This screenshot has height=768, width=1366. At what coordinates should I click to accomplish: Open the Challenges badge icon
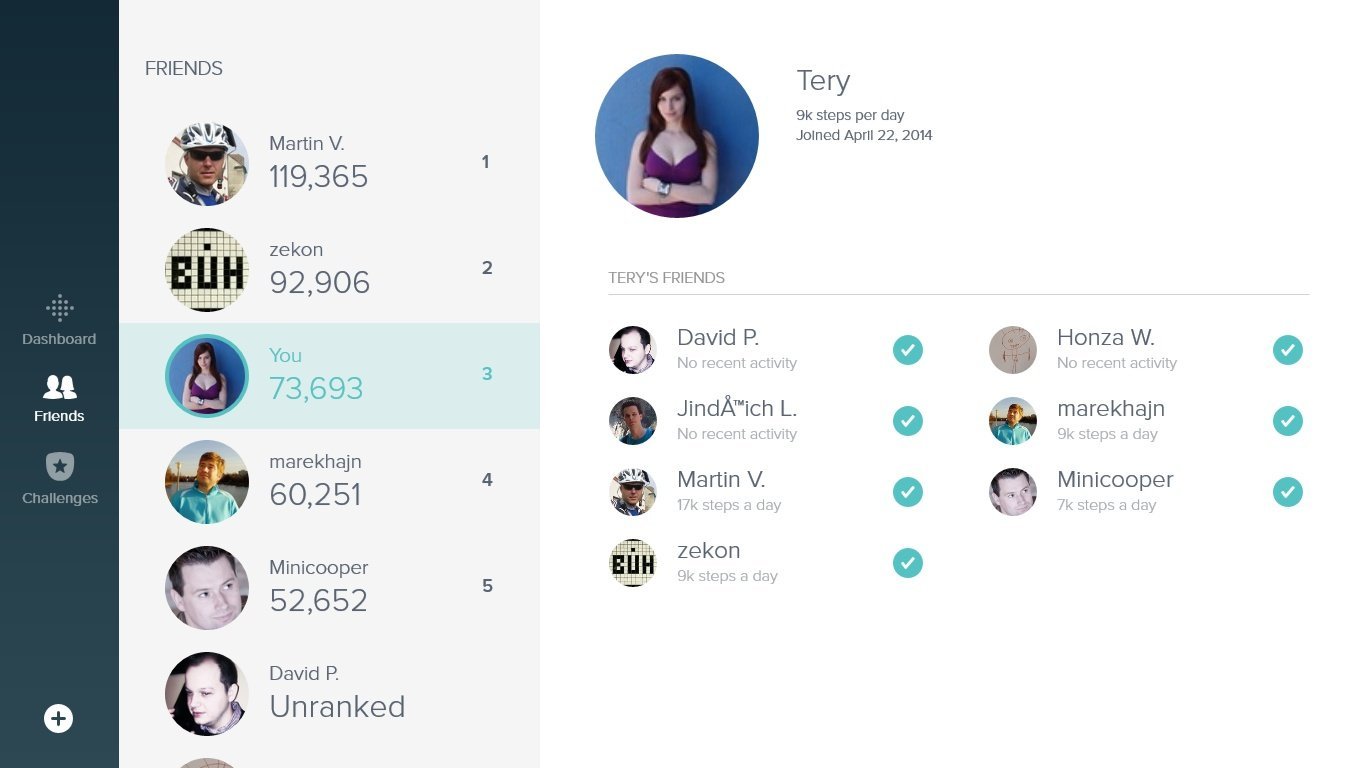60,467
